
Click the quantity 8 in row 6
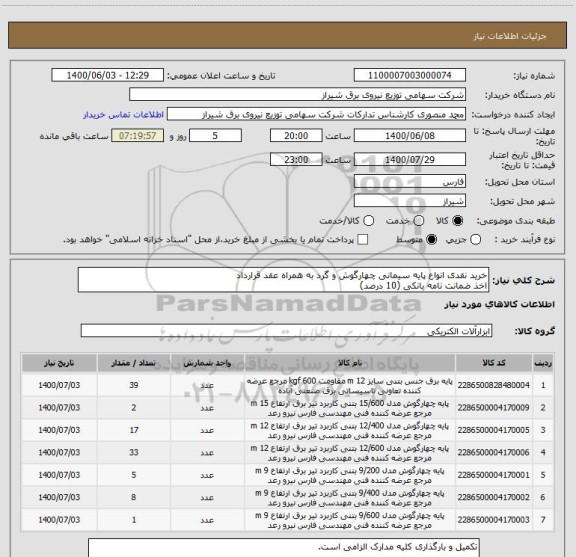pyautogui.click(x=134, y=497)
